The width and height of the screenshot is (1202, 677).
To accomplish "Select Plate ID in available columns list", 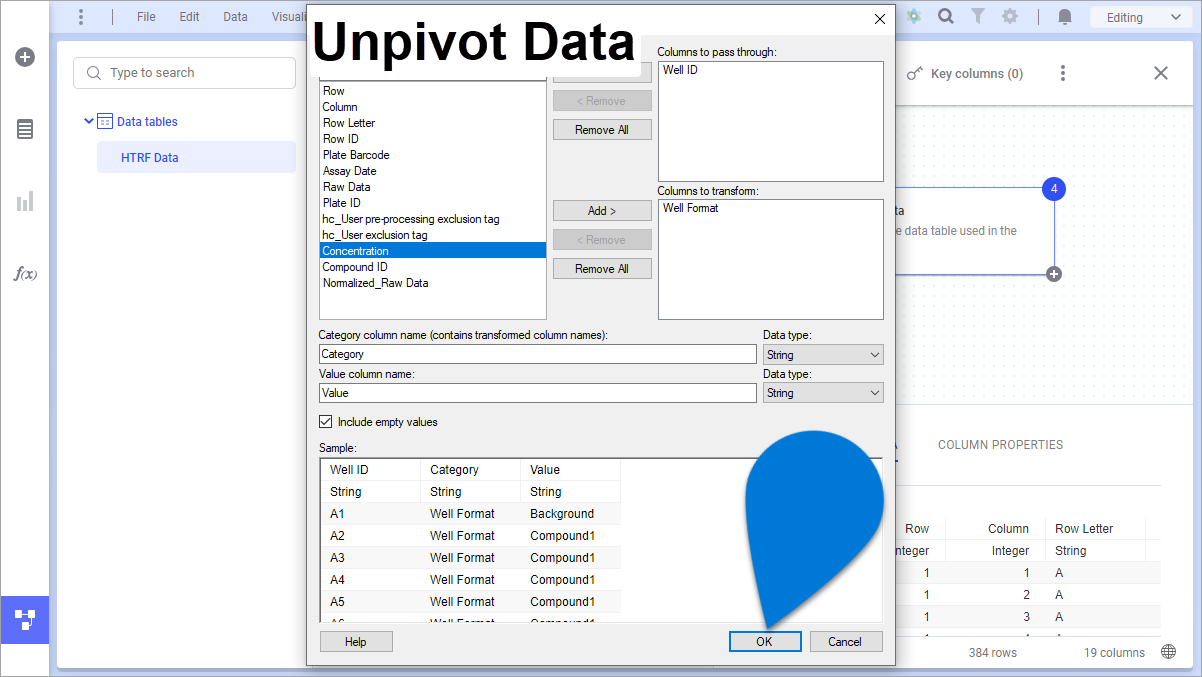I will click(x=342, y=203).
